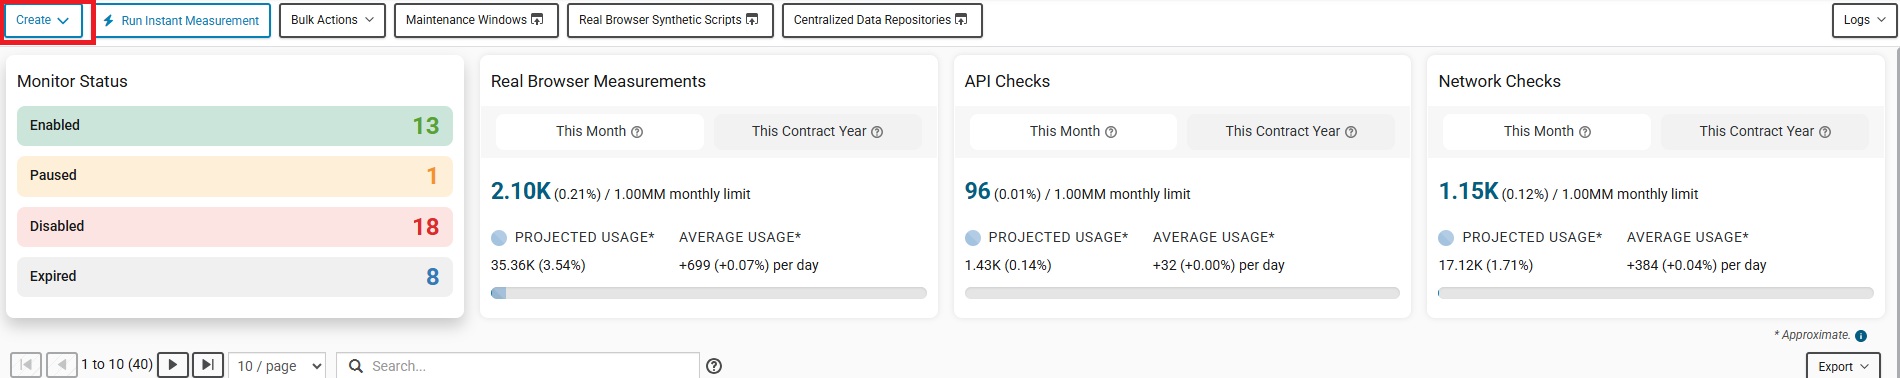The width and height of the screenshot is (1900, 378).
Task: Click the Search input field
Action: (x=518, y=366)
